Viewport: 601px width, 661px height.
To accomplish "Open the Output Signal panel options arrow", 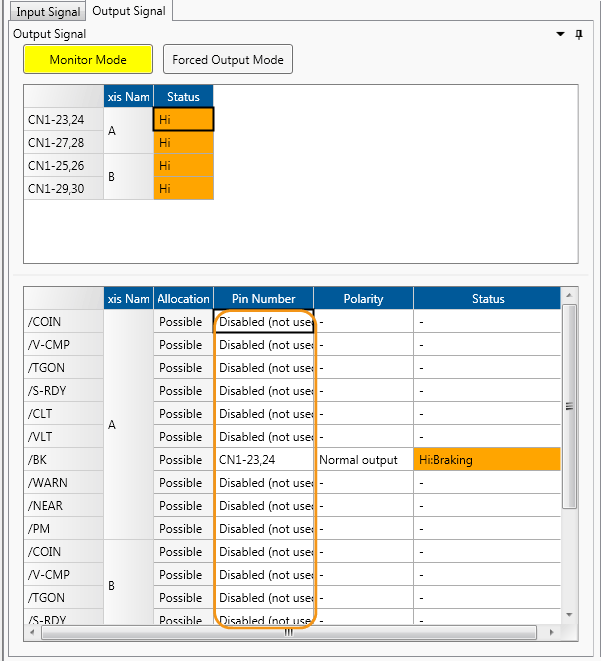I will (x=560, y=34).
